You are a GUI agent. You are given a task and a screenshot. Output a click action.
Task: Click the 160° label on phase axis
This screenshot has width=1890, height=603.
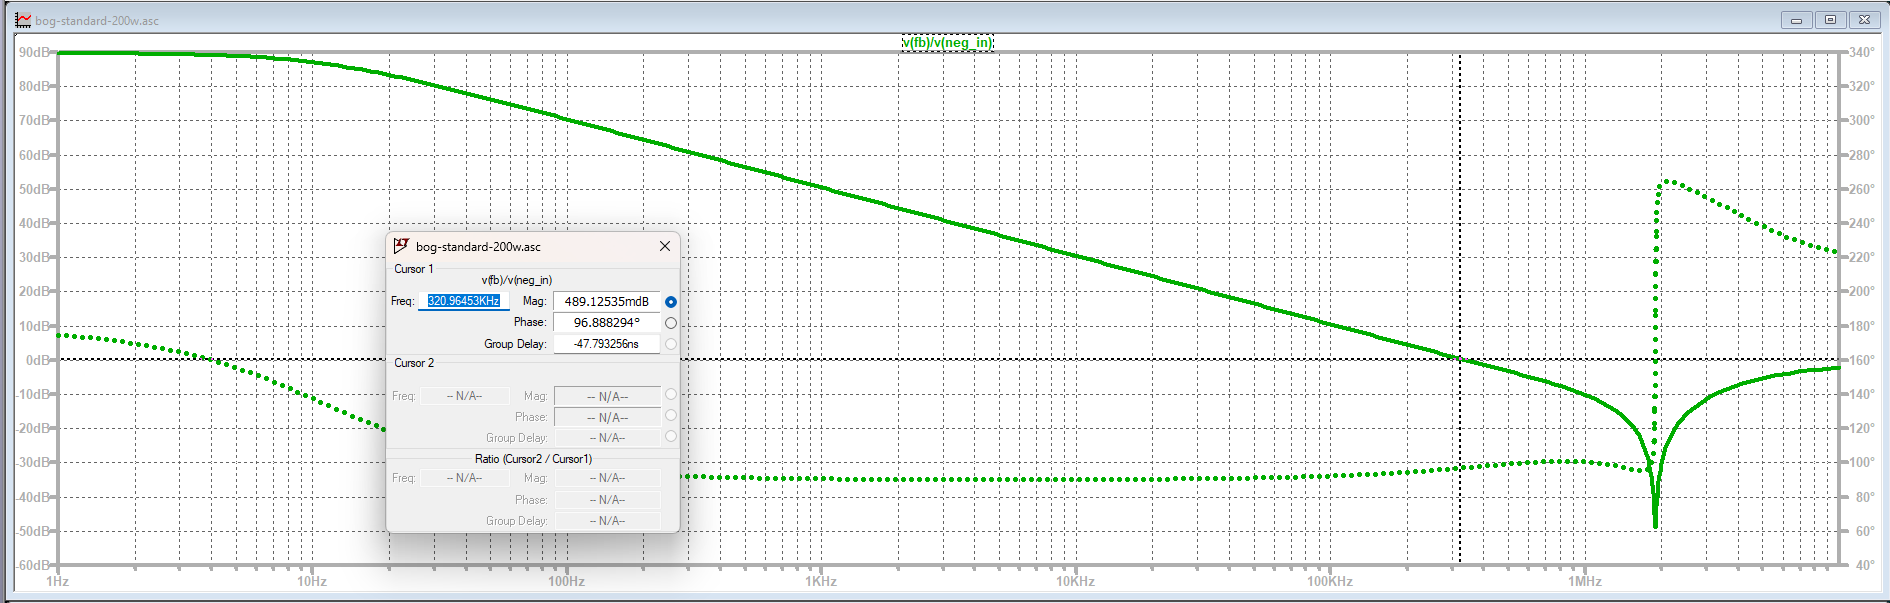tap(1861, 360)
